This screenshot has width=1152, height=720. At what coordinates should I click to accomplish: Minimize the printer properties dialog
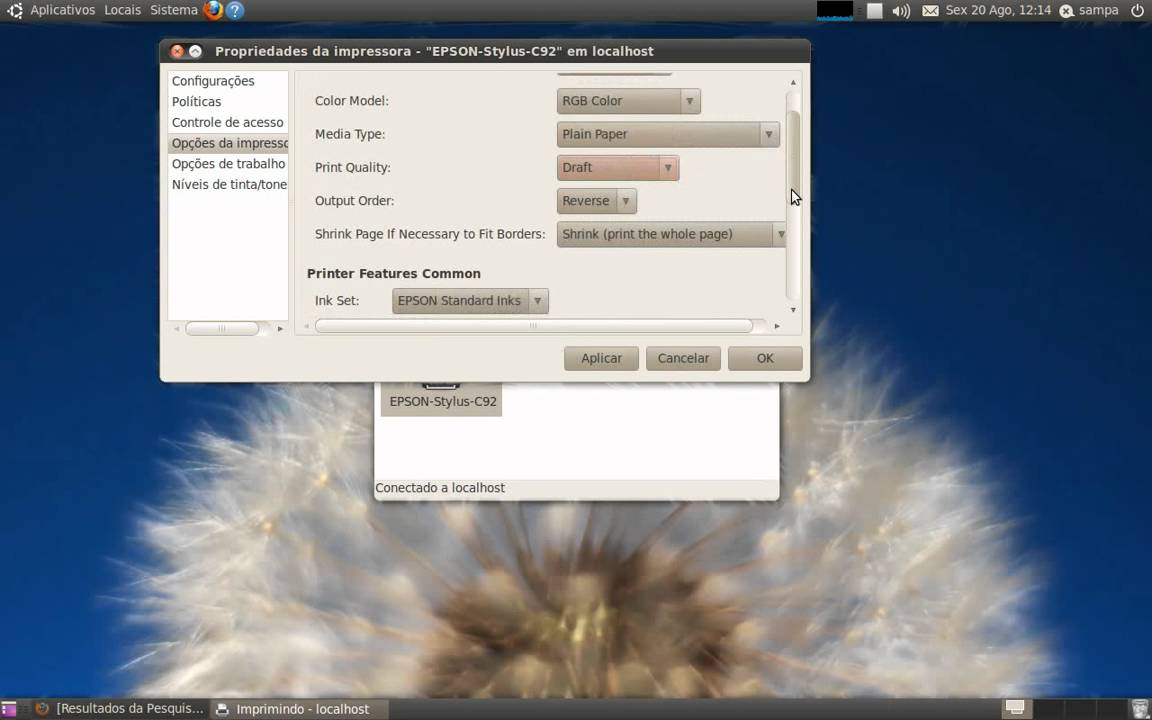(x=195, y=51)
